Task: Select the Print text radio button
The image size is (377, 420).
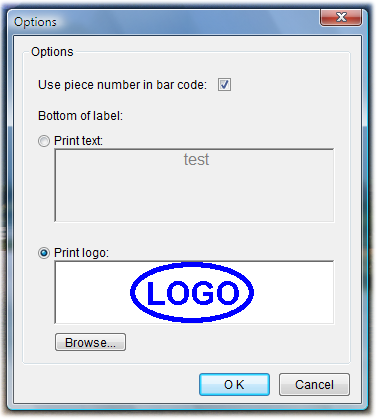Action: (44, 141)
